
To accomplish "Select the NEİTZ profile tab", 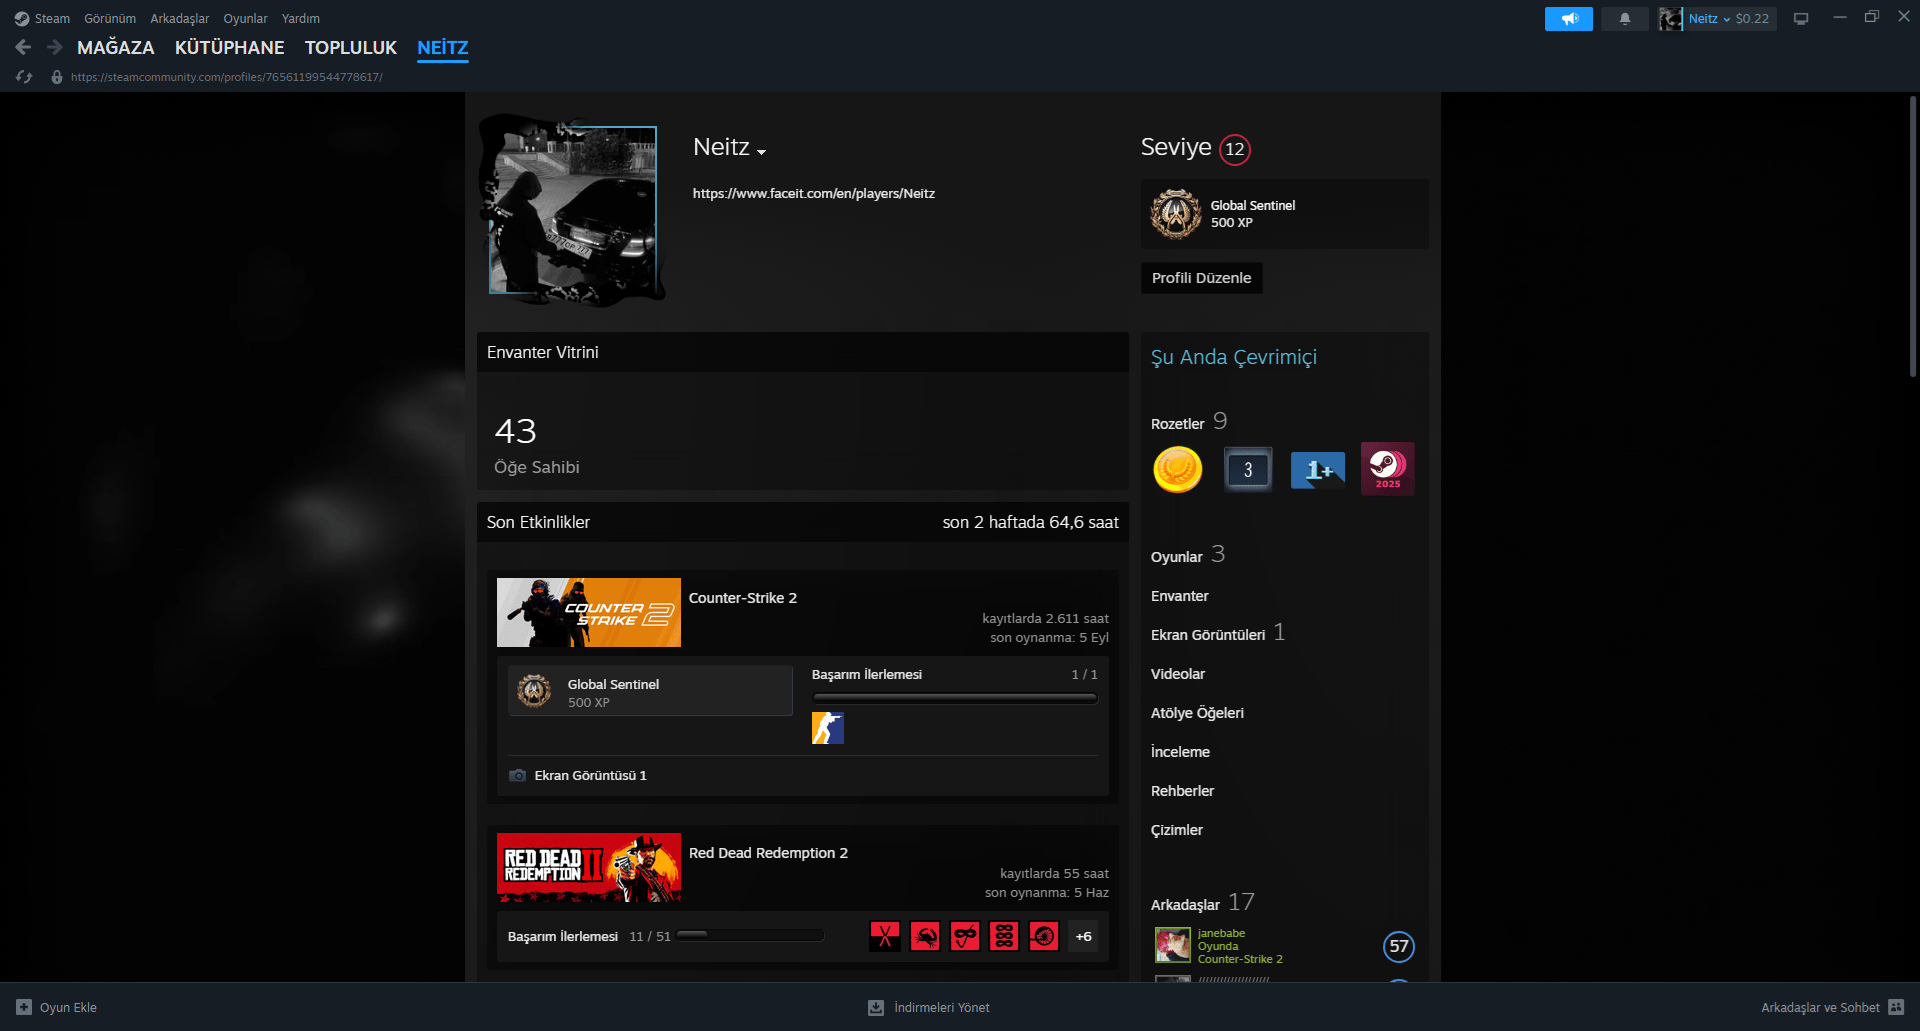I will point(443,48).
